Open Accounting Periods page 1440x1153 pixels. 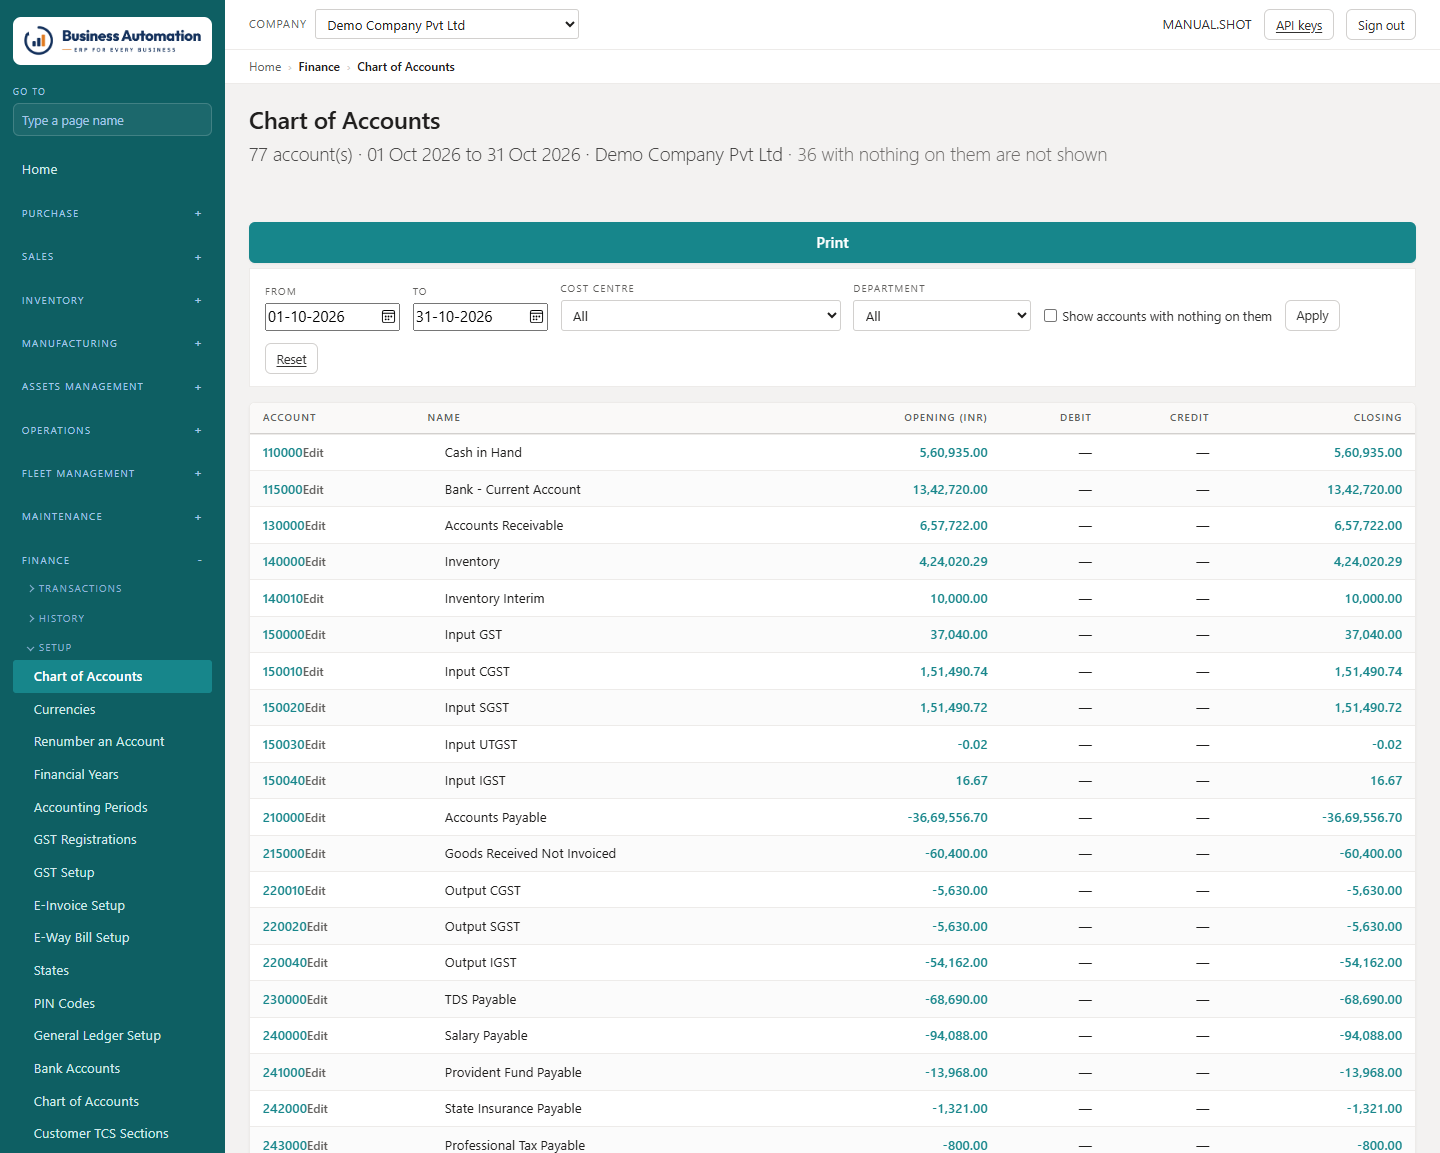pos(91,808)
